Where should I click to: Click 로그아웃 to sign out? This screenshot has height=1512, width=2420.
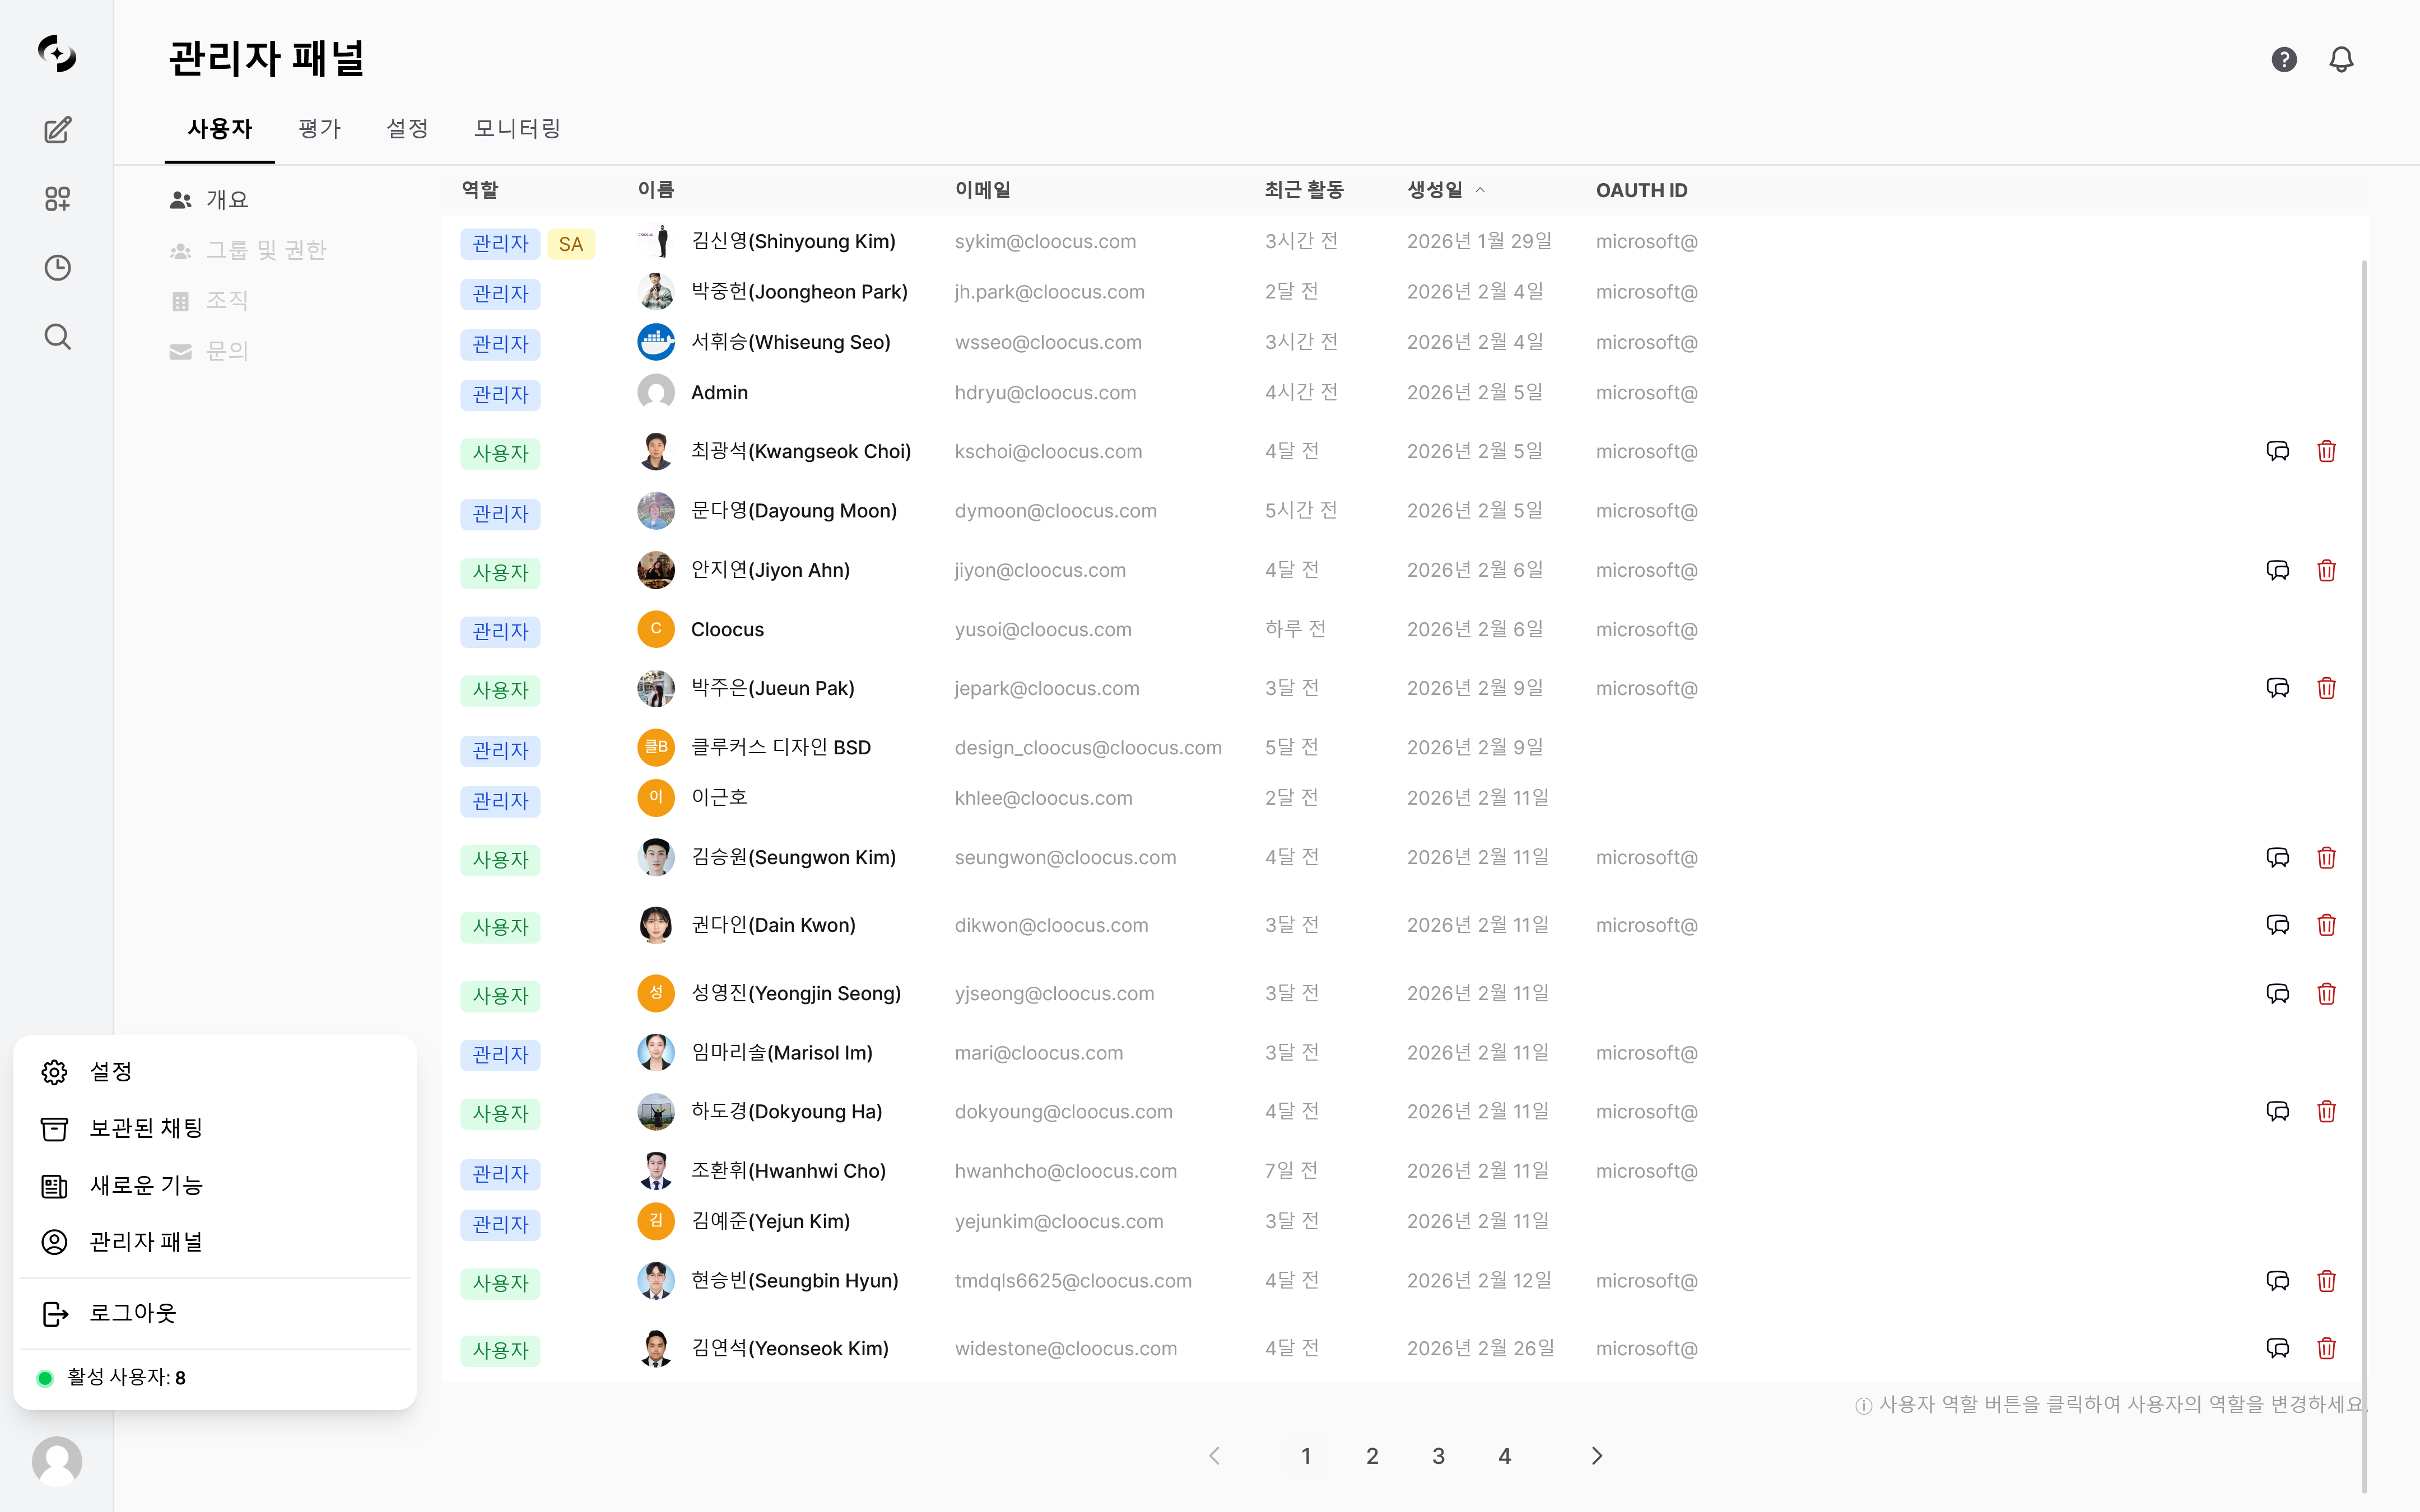(x=214, y=1313)
